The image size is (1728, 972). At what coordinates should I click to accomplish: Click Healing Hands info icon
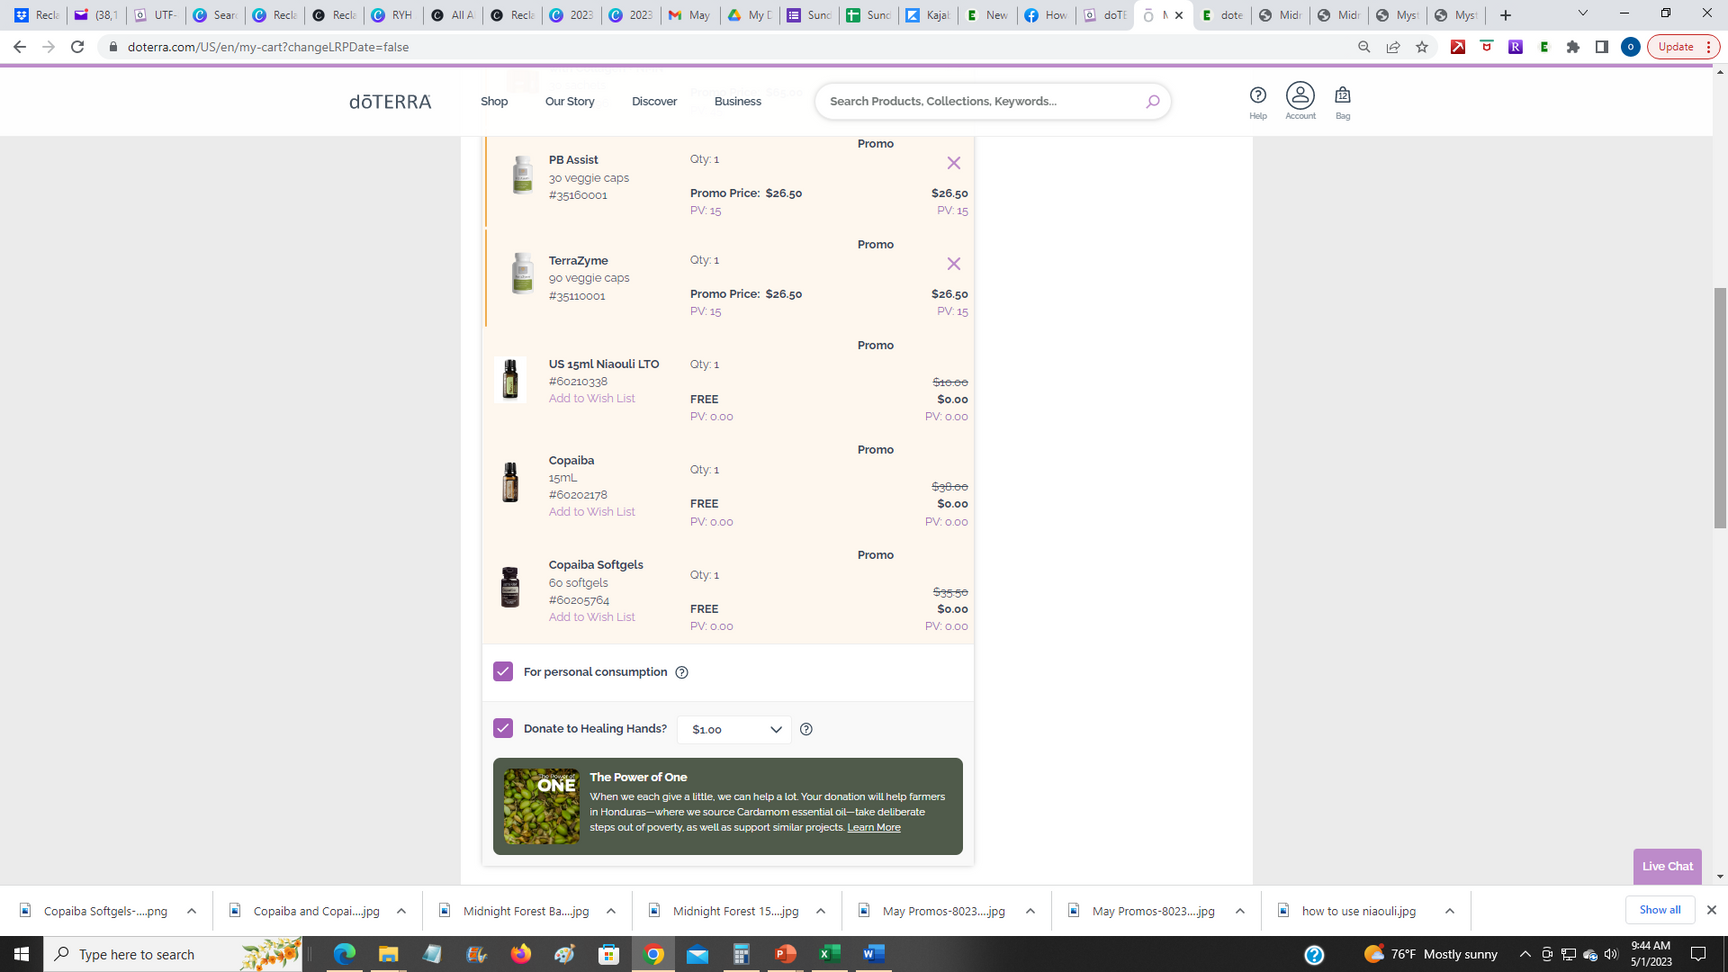pyautogui.click(x=806, y=729)
